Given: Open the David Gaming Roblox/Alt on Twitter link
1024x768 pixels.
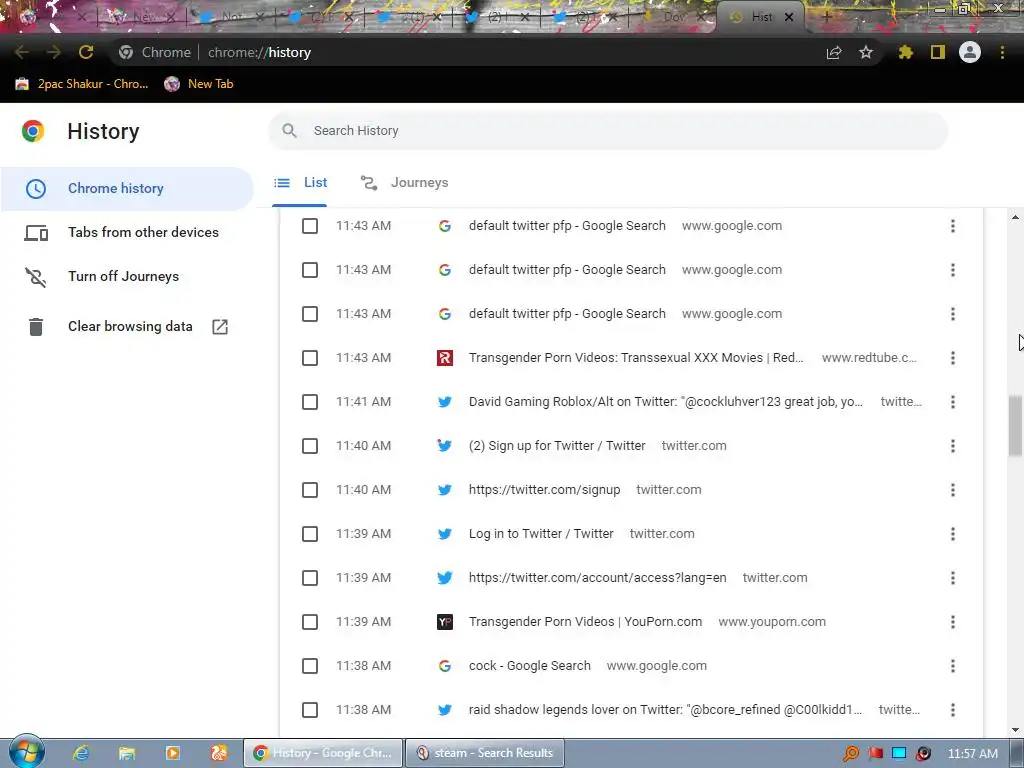Looking at the screenshot, I should [x=665, y=402].
